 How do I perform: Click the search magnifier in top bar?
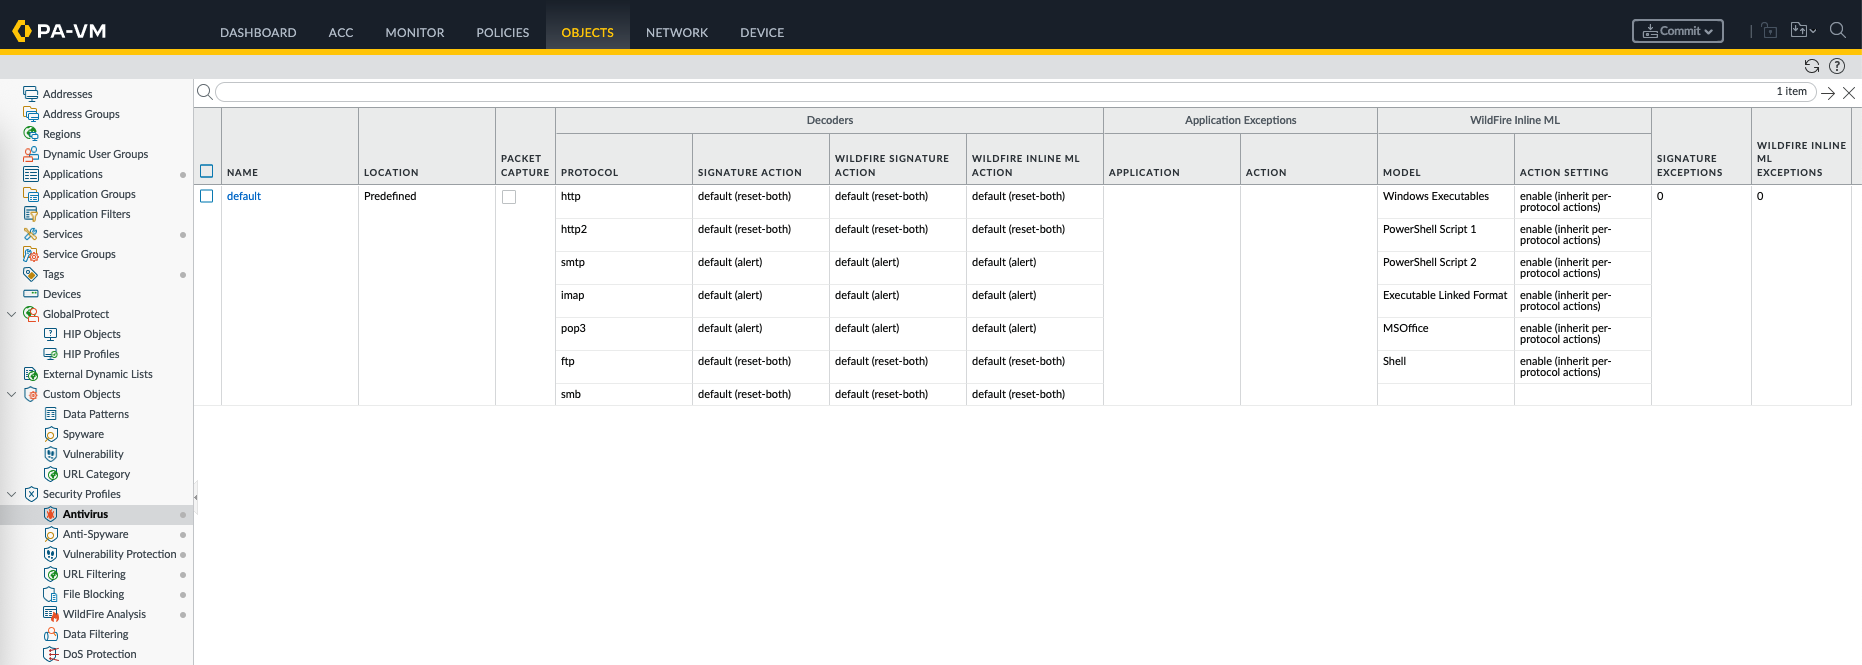(1837, 31)
